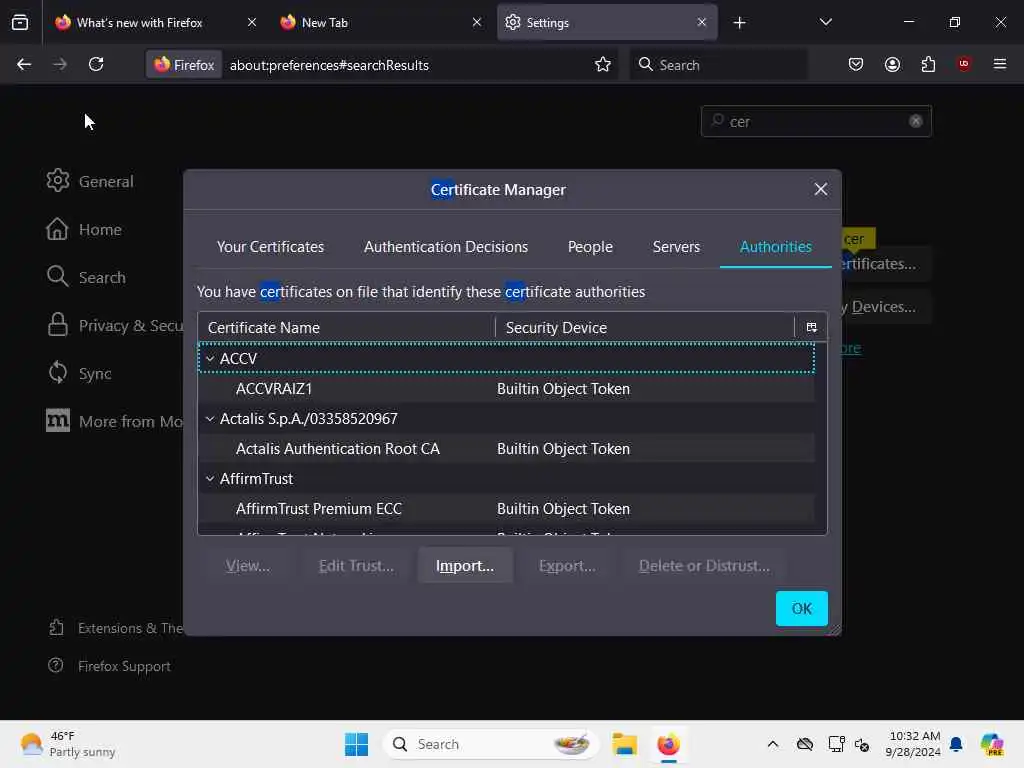Switch to Authentication Decisions tab
The width and height of the screenshot is (1024, 768).
tap(446, 246)
